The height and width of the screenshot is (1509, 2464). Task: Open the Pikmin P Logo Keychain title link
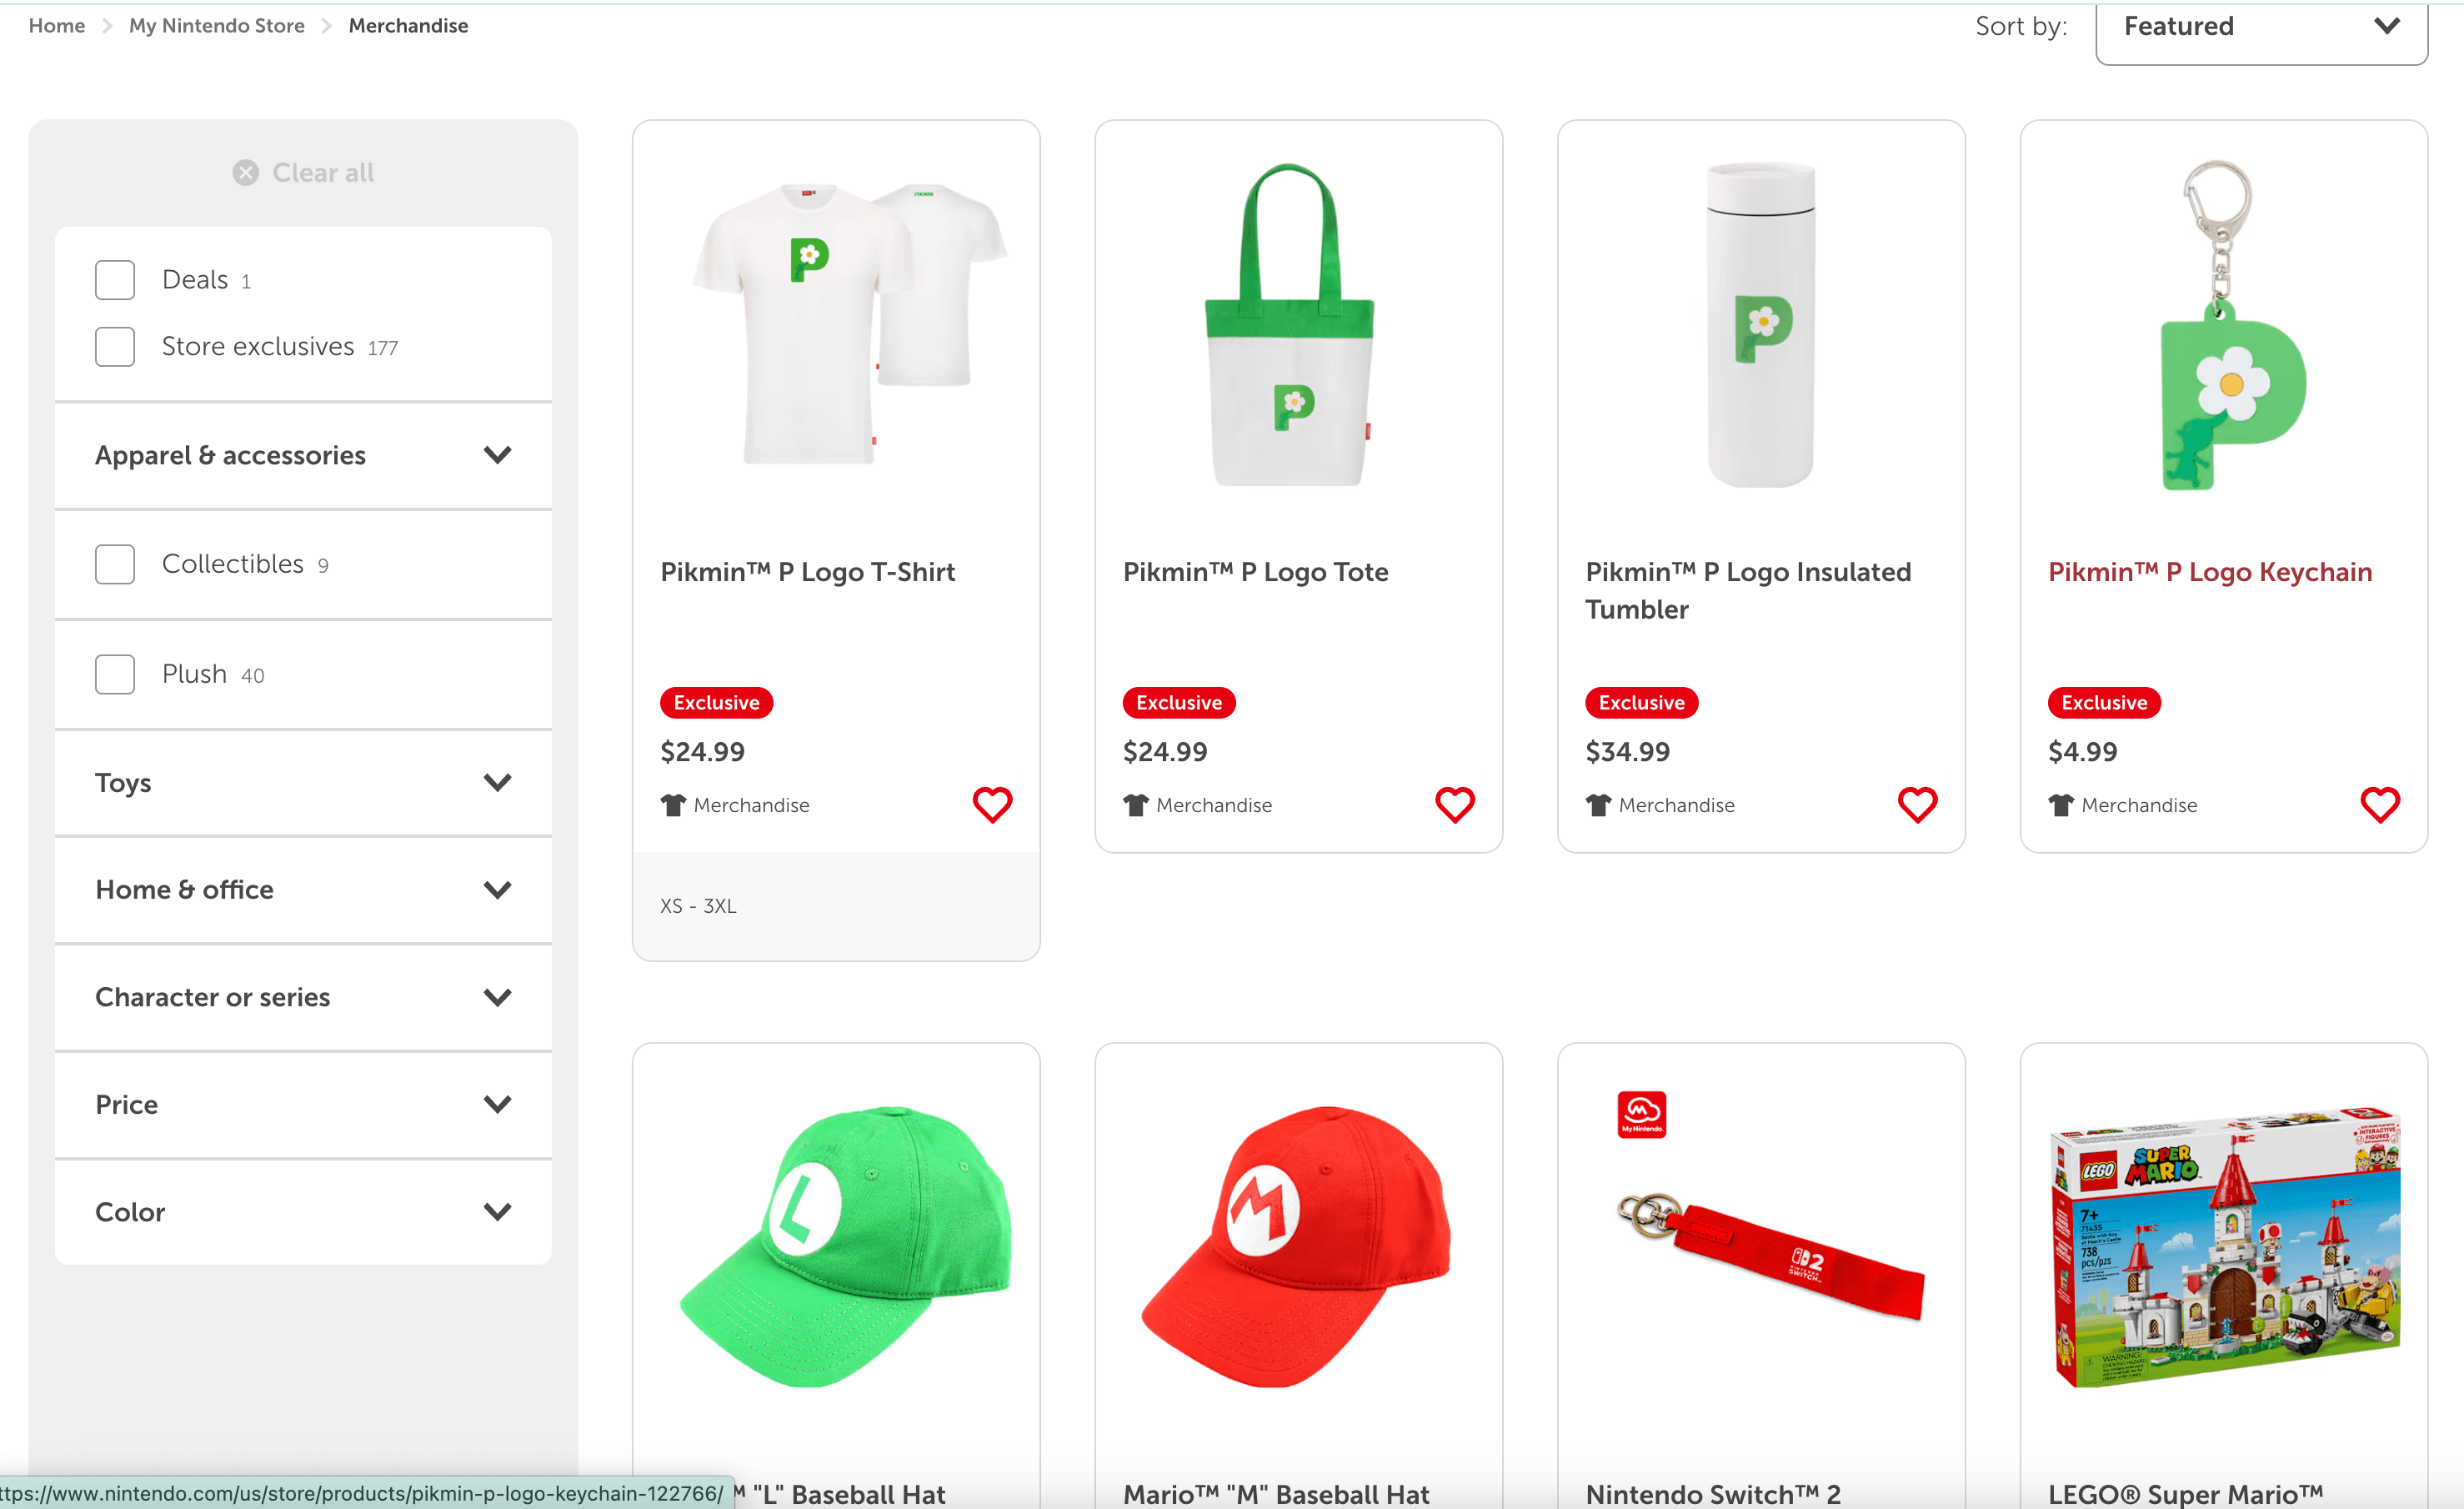pyautogui.click(x=2209, y=572)
